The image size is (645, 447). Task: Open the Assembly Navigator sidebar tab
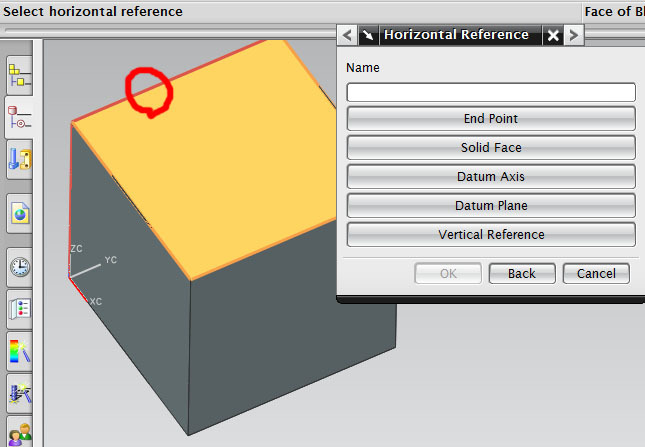[19, 76]
